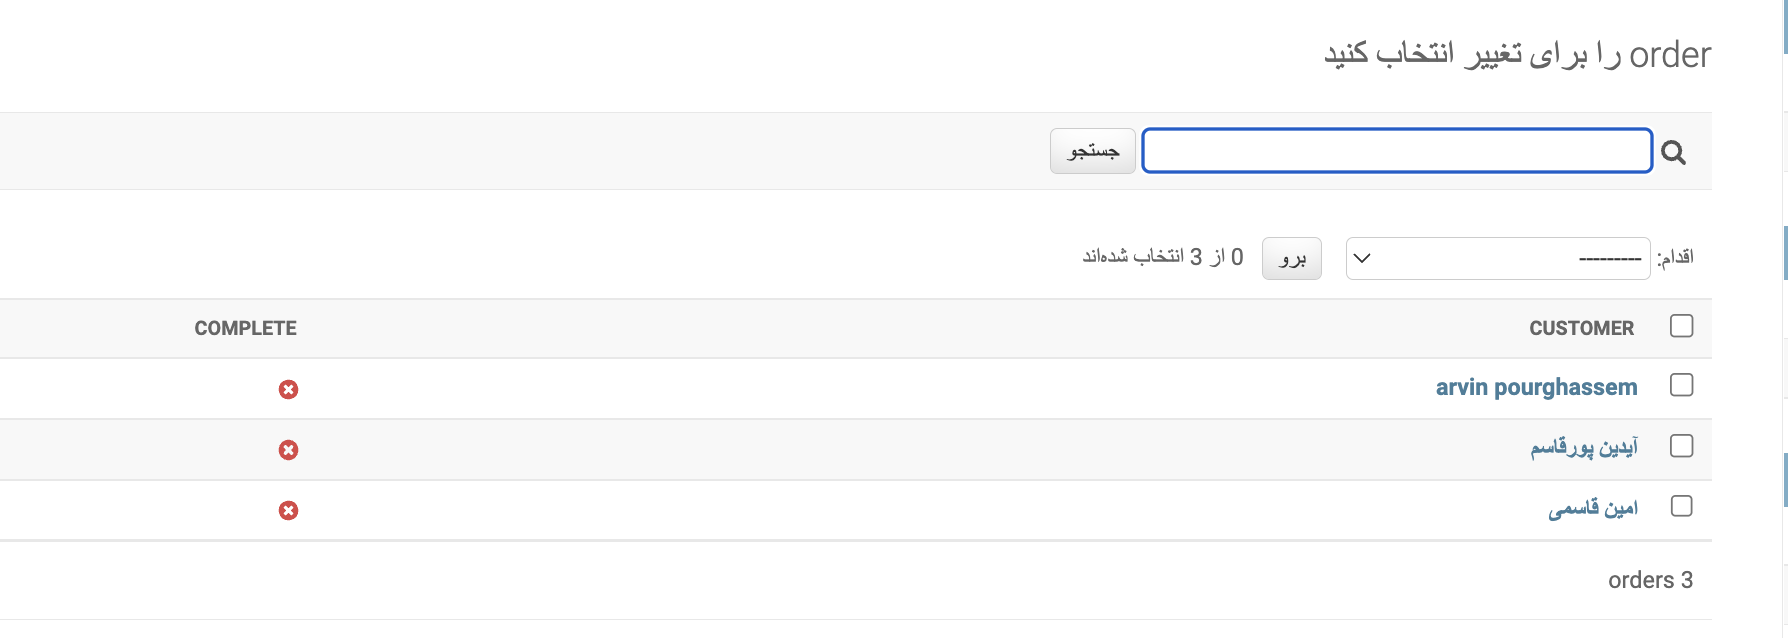Open the امین قاسمی order link
This screenshot has width=1788, height=638.
(x=1593, y=508)
